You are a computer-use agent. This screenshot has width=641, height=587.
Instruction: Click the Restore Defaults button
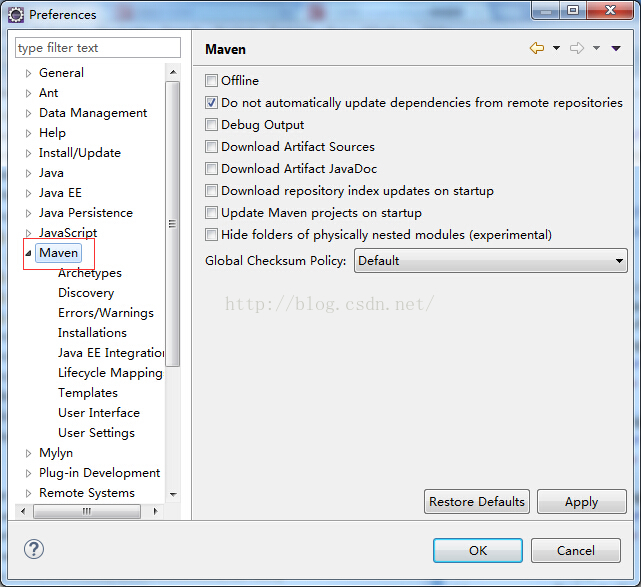pyautogui.click(x=477, y=502)
